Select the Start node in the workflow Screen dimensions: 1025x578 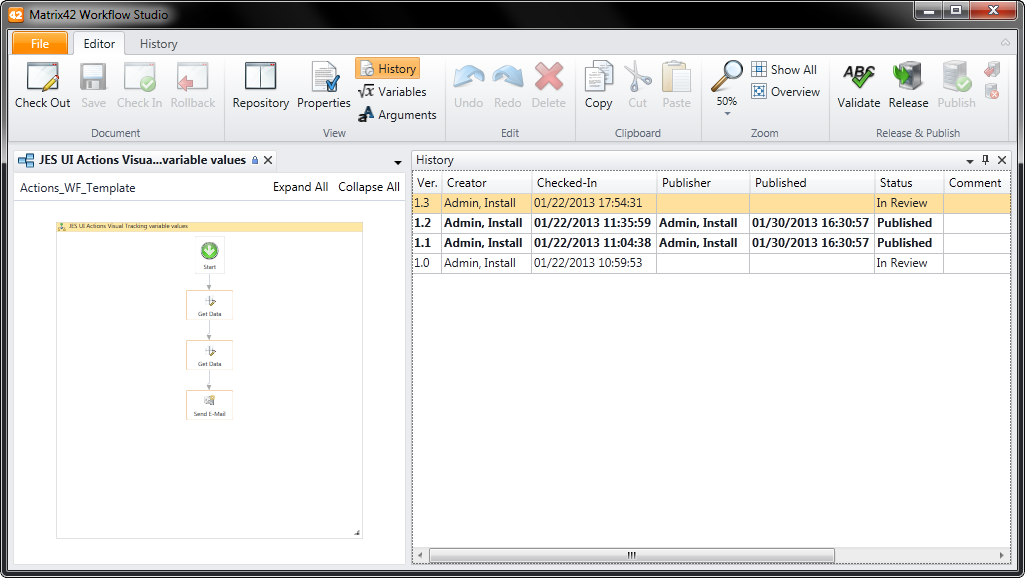(x=209, y=255)
